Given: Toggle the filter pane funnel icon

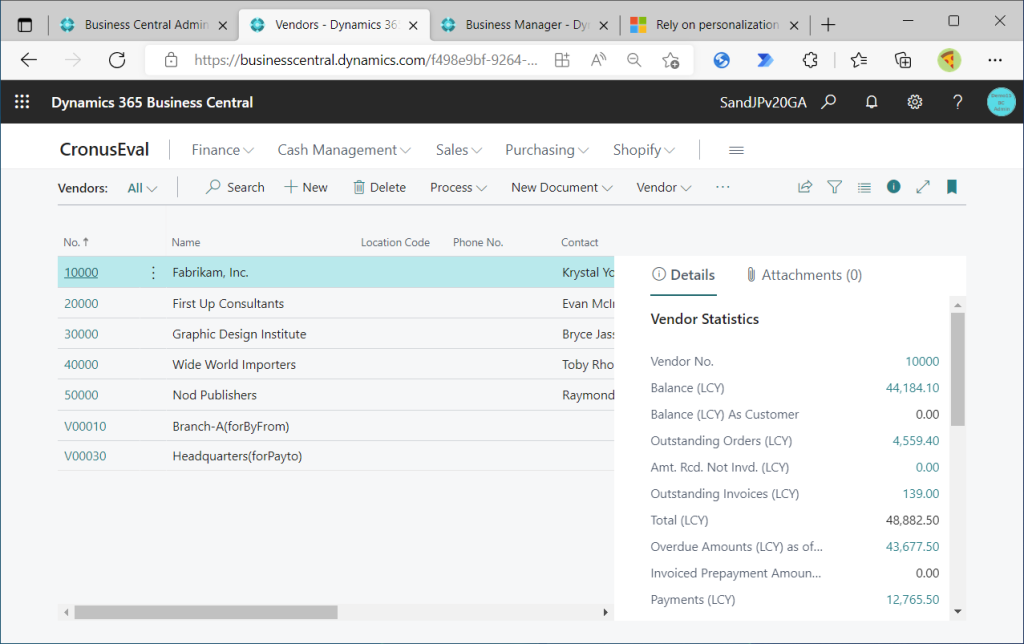Looking at the screenshot, I should (835, 187).
